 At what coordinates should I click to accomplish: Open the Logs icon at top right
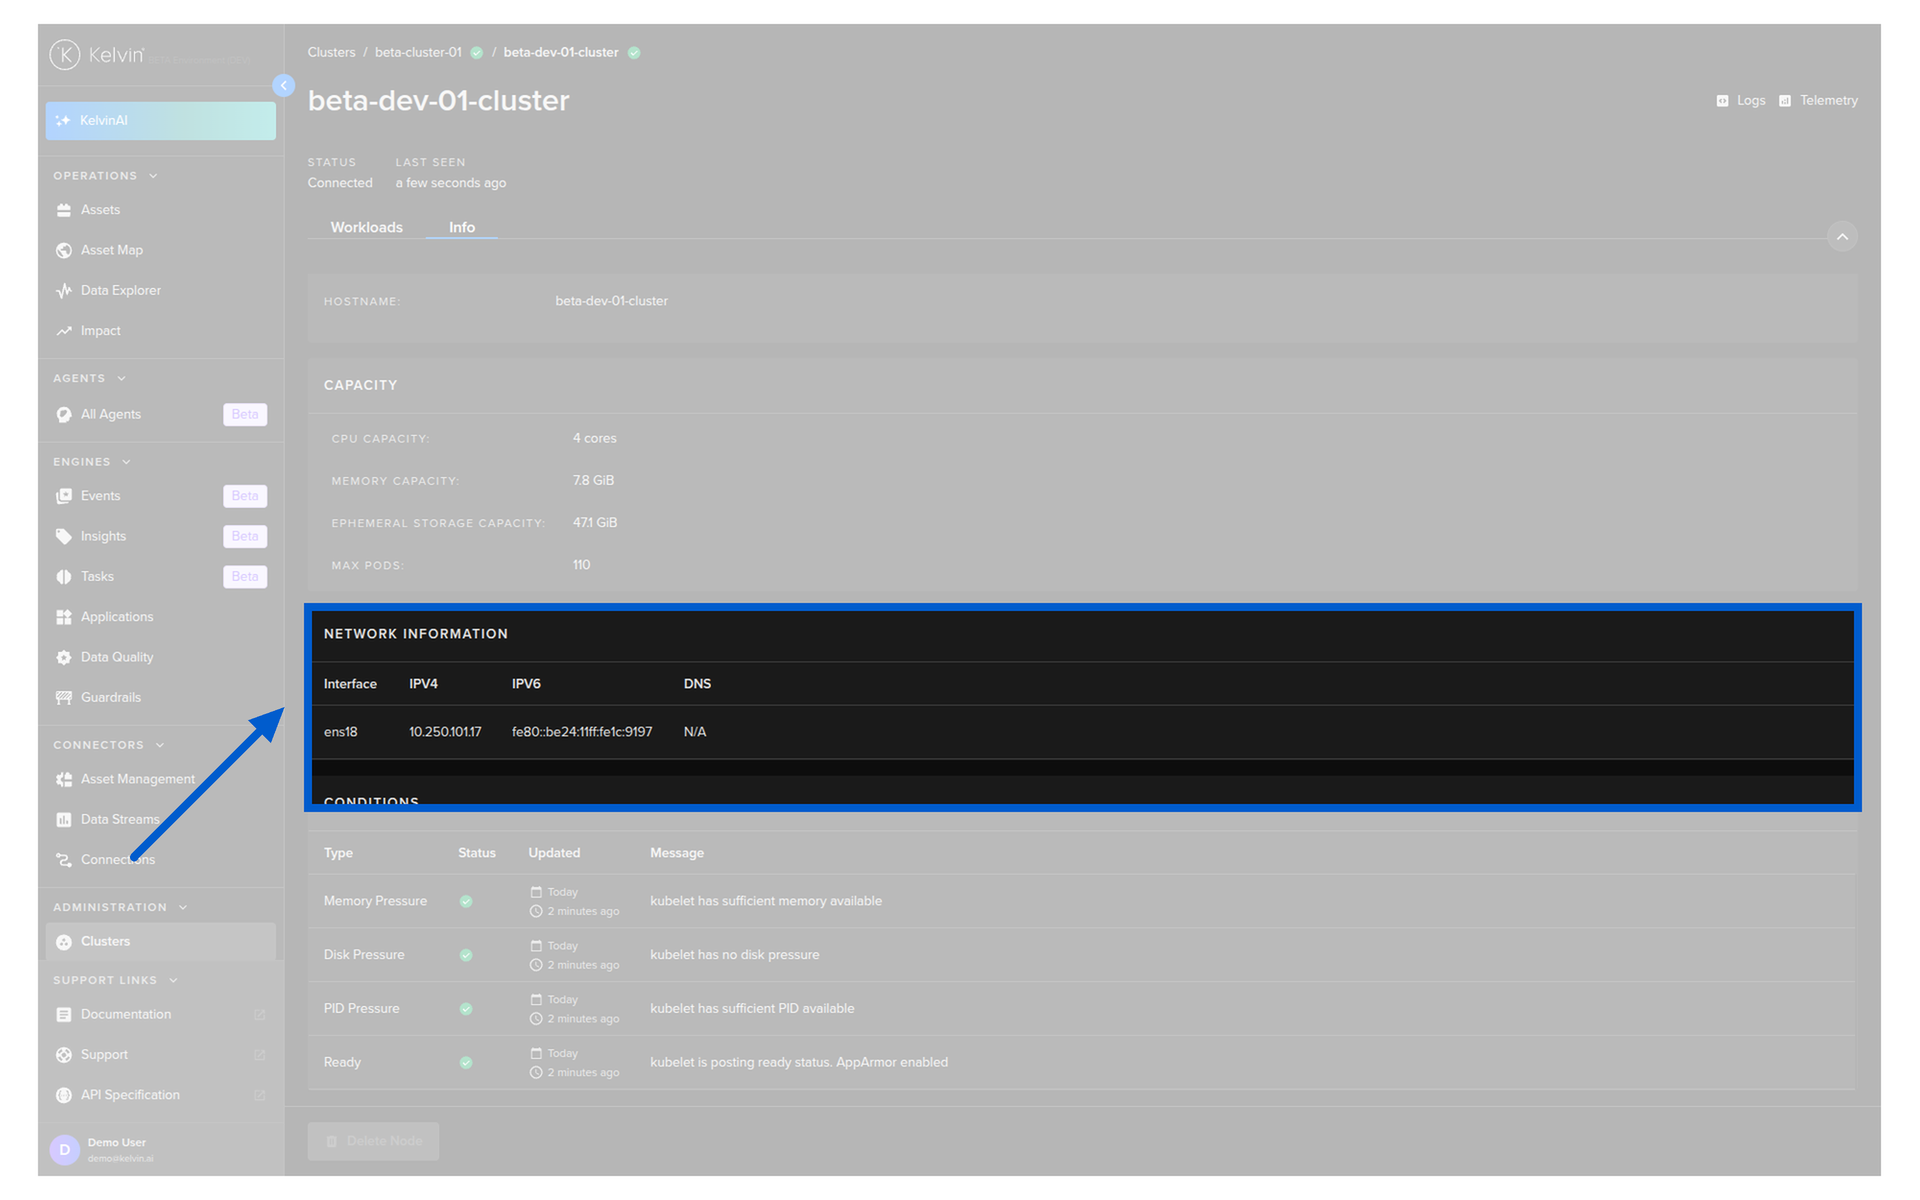[x=1722, y=101]
